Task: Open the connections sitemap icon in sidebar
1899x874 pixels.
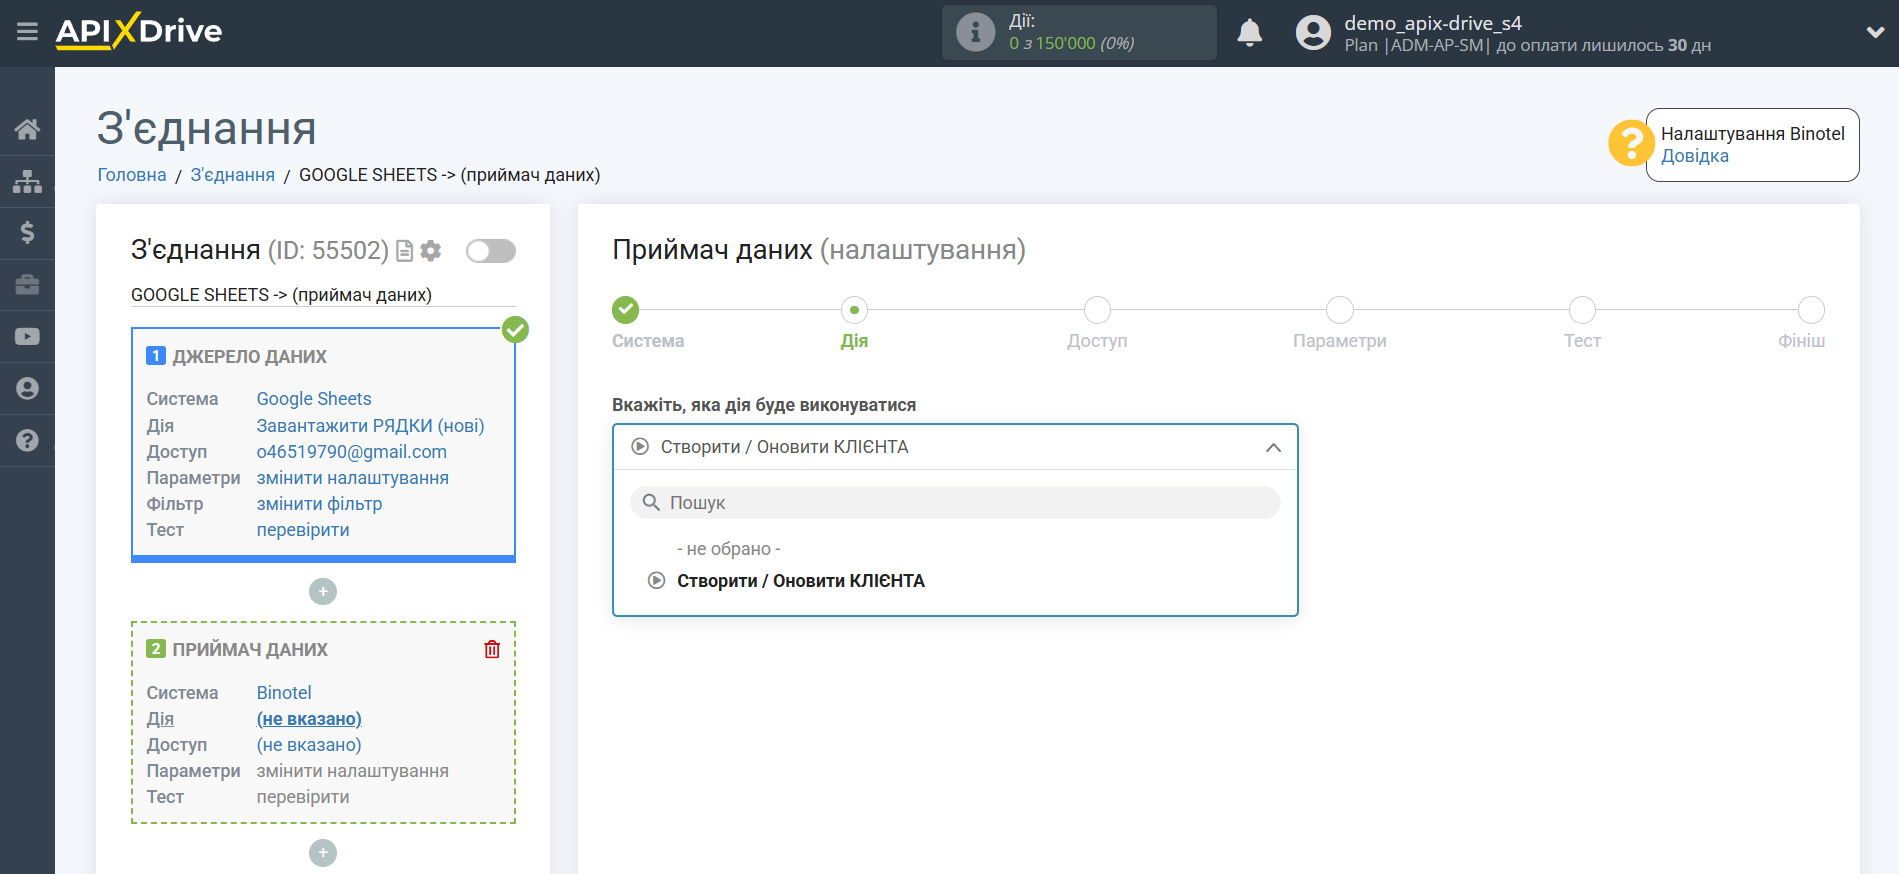Action: pos(27,181)
